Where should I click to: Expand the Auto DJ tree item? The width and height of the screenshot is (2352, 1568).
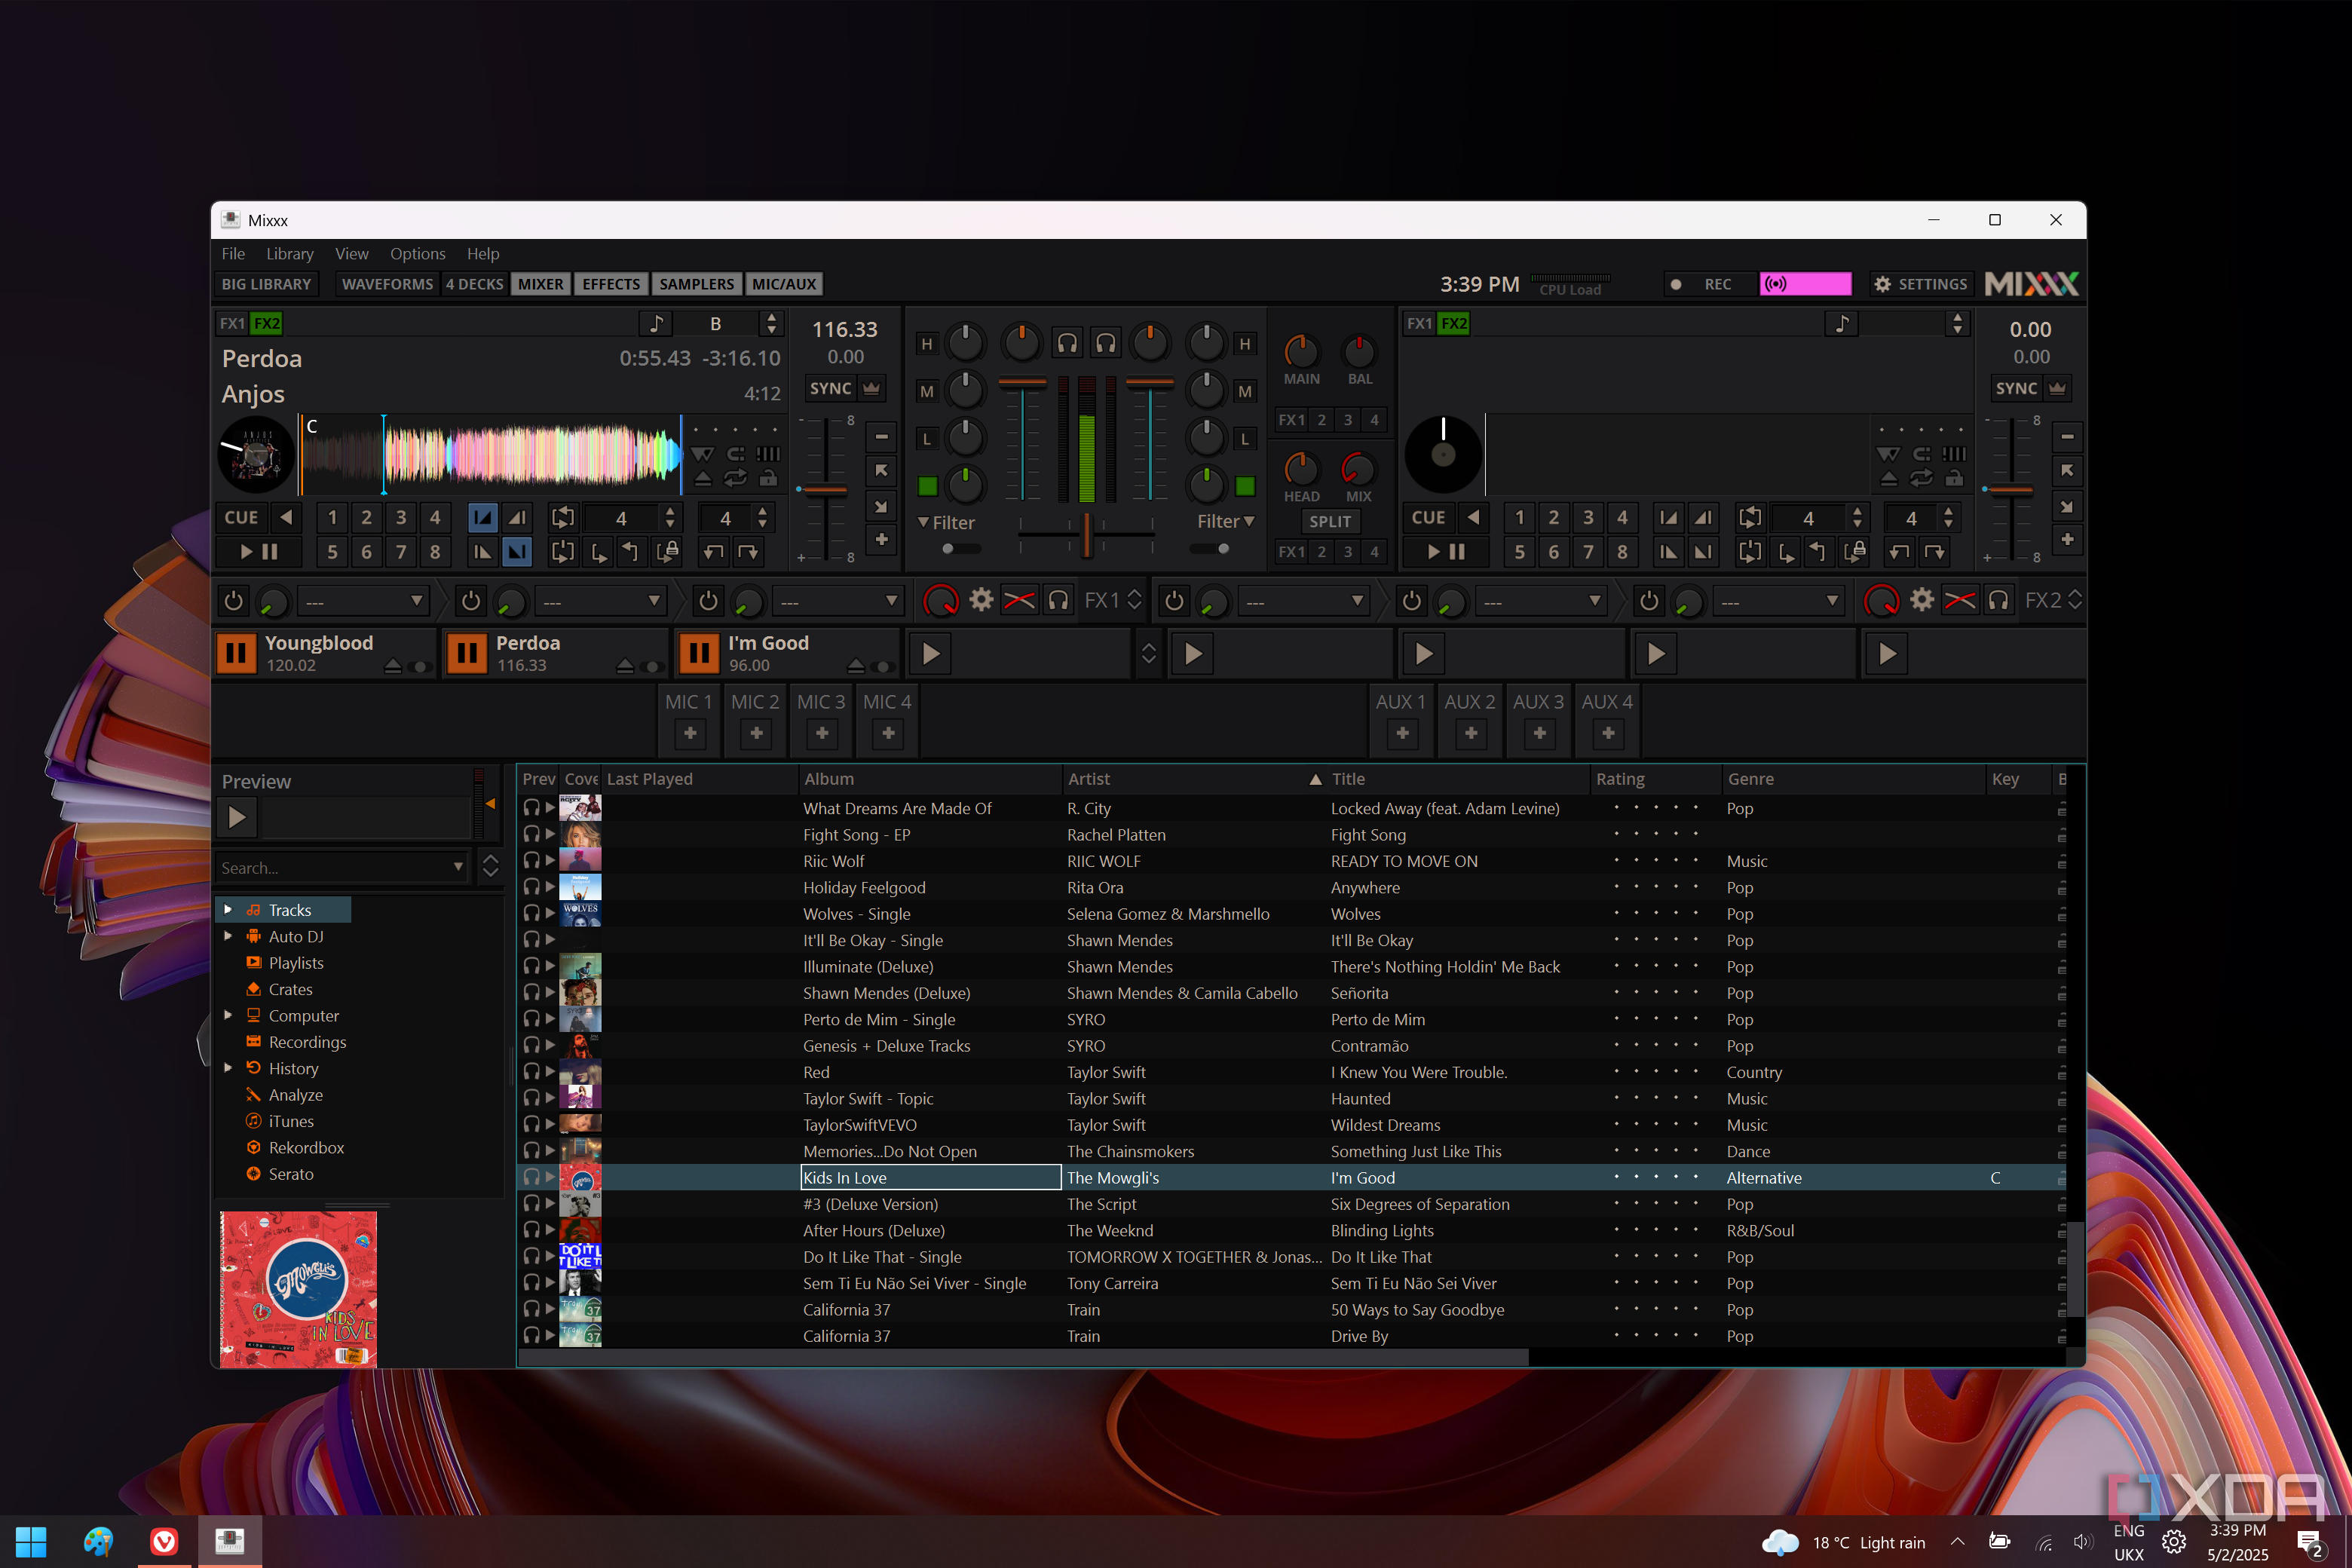point(228,936)
